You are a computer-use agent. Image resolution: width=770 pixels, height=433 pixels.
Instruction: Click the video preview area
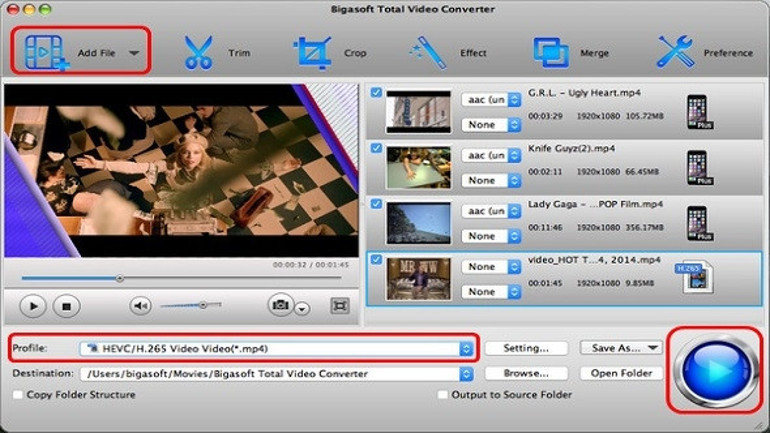pos(181,170)
